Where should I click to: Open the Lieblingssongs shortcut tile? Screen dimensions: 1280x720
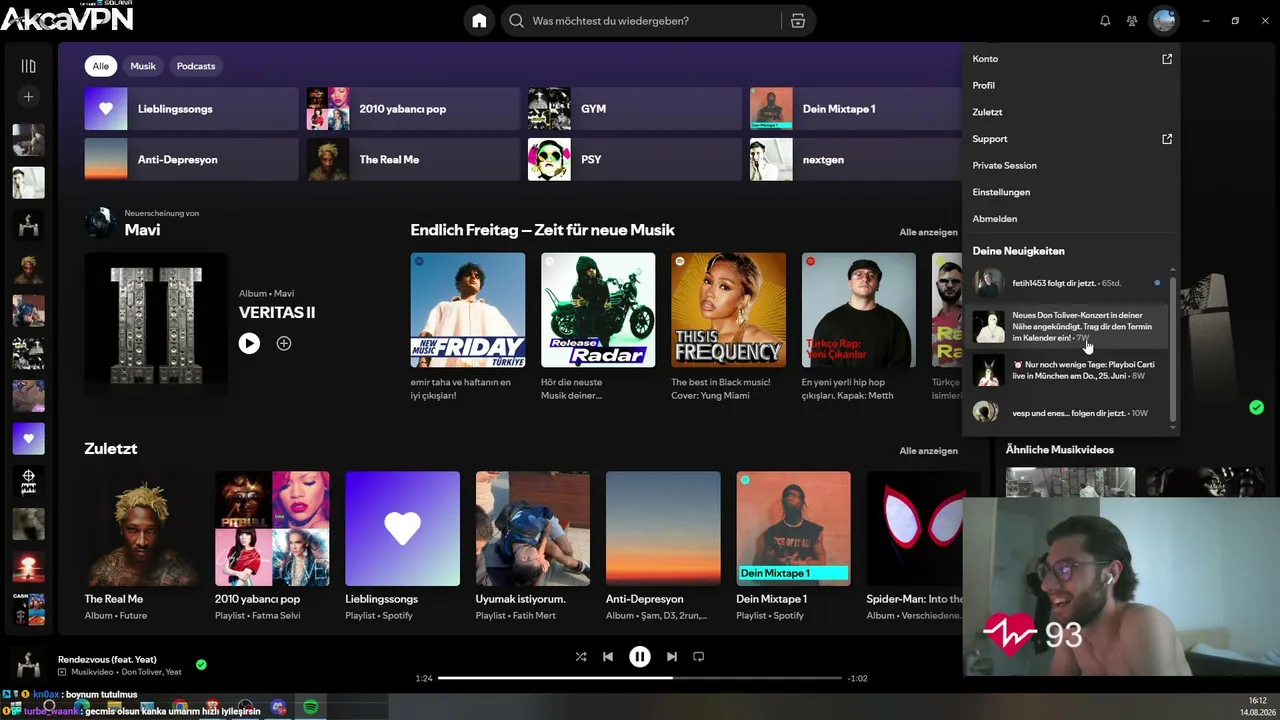click(191, 109)
